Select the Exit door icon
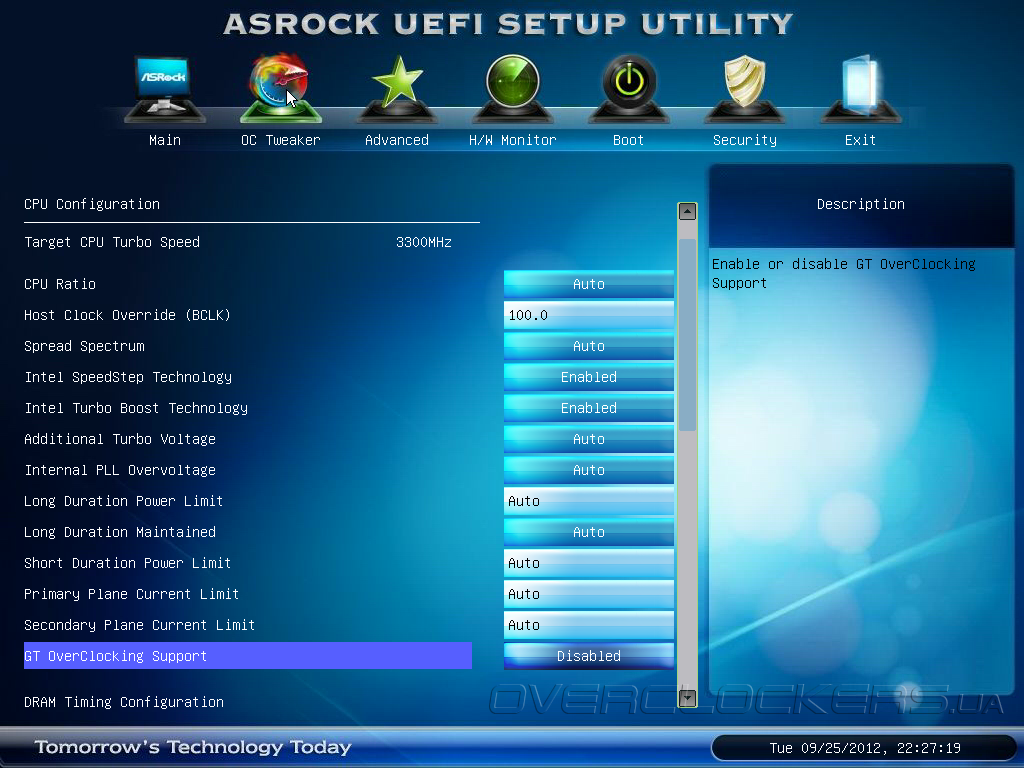1024x768 pixels. 860,89
